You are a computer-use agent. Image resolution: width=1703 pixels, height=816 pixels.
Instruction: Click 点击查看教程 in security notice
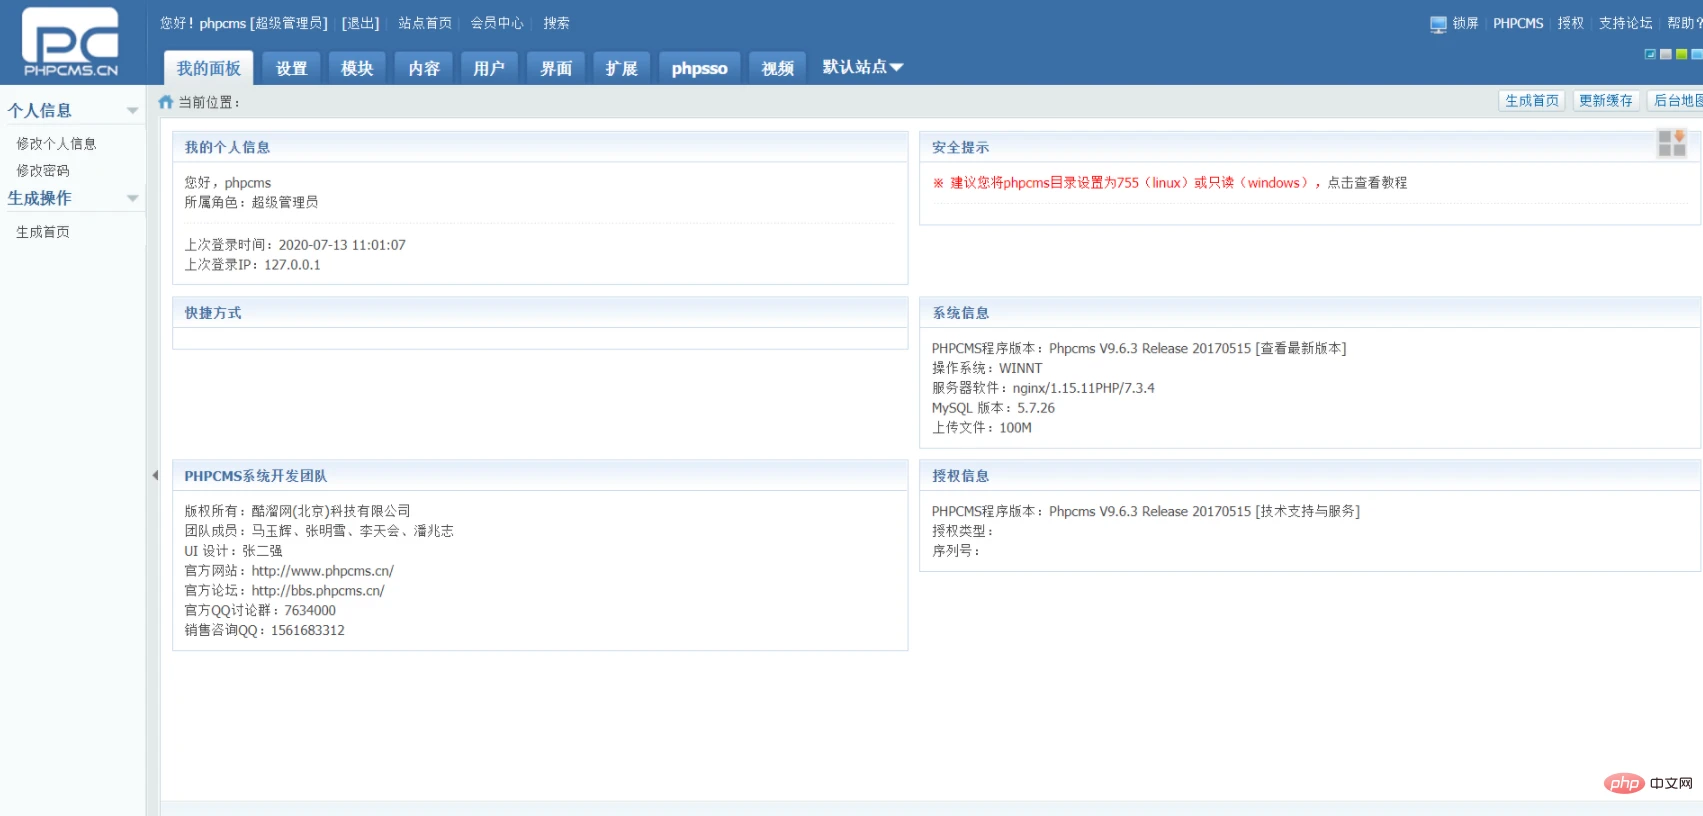(1367, 183)
